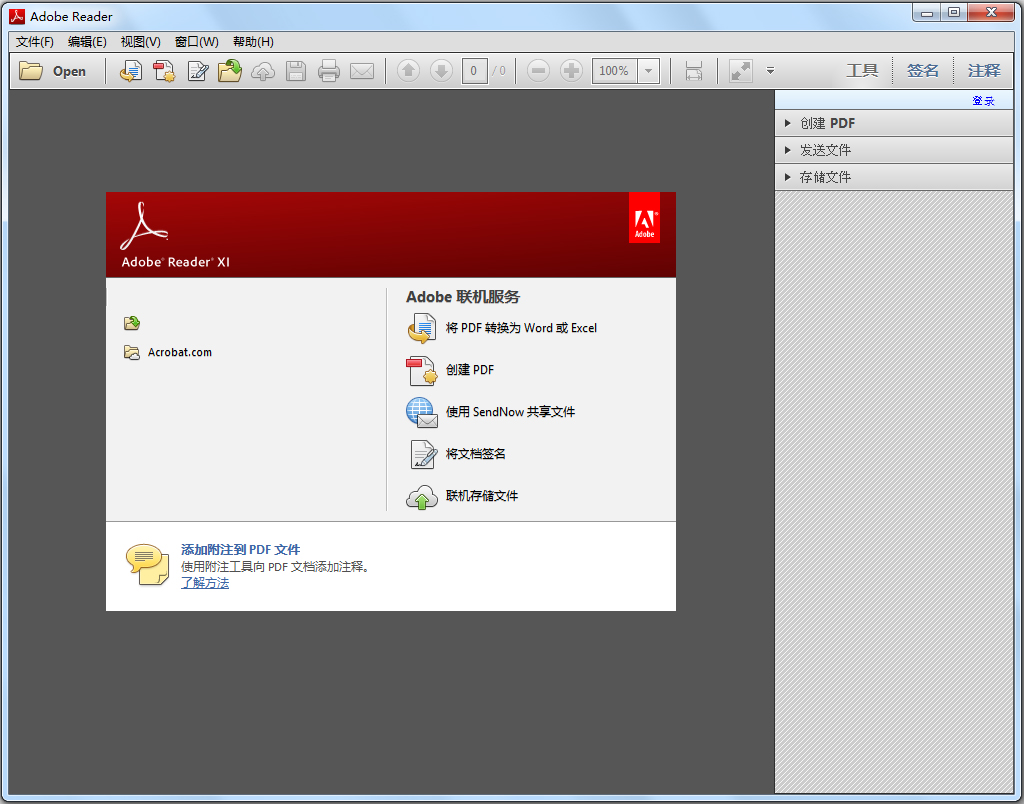Screen dimensions: 1024x804
Task: Click the 了解方法 link
Action: [205, 582]
